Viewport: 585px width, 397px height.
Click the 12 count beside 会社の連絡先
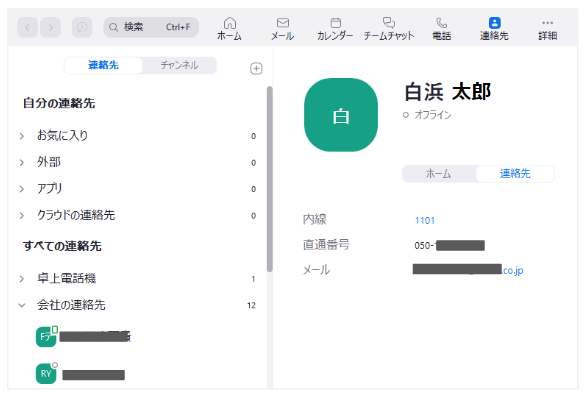(x=251, y=306)
